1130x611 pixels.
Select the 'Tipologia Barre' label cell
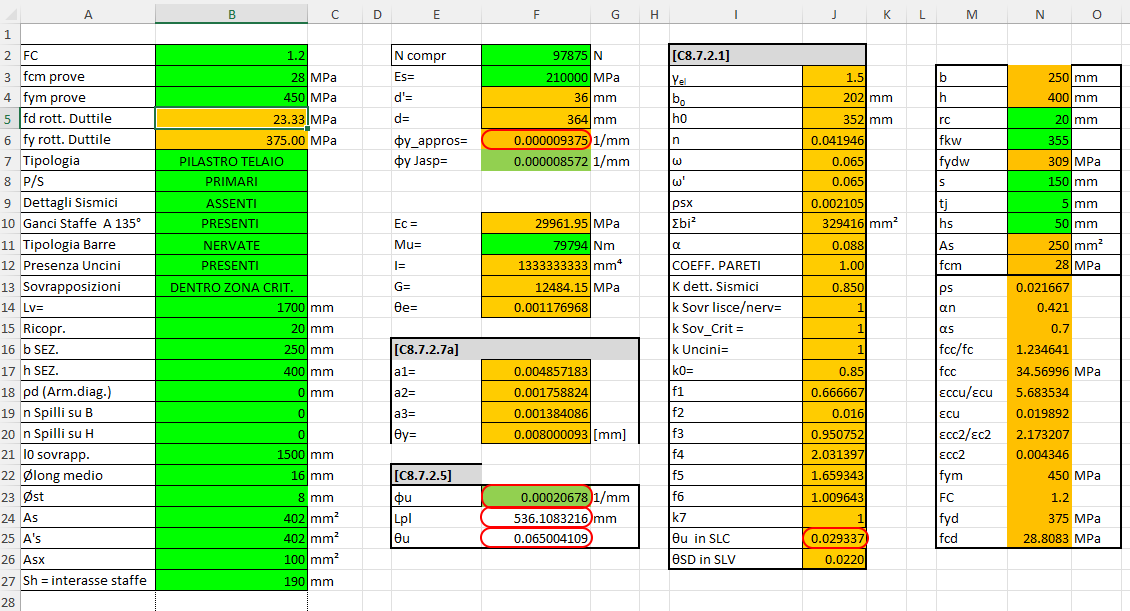pos(88,245)
